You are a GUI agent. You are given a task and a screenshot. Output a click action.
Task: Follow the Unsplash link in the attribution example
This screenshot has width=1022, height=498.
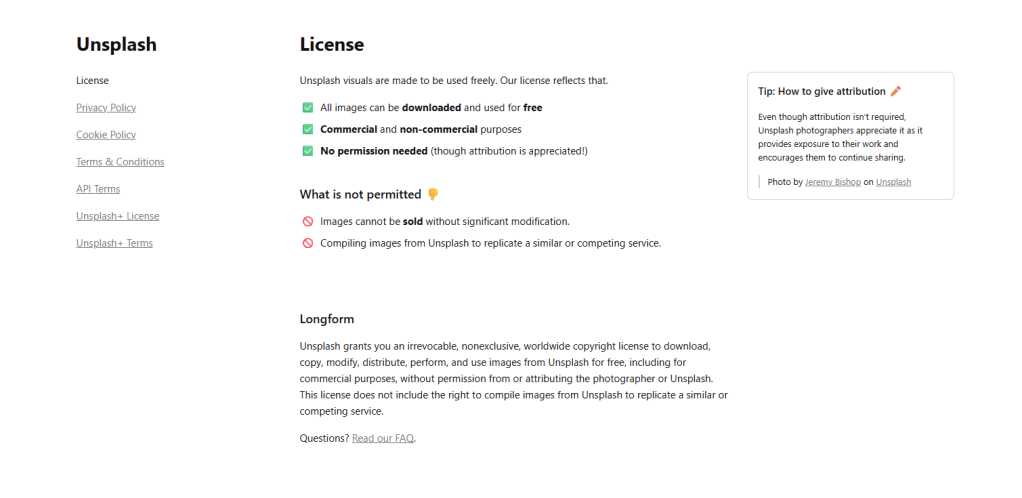coord(893,182)
